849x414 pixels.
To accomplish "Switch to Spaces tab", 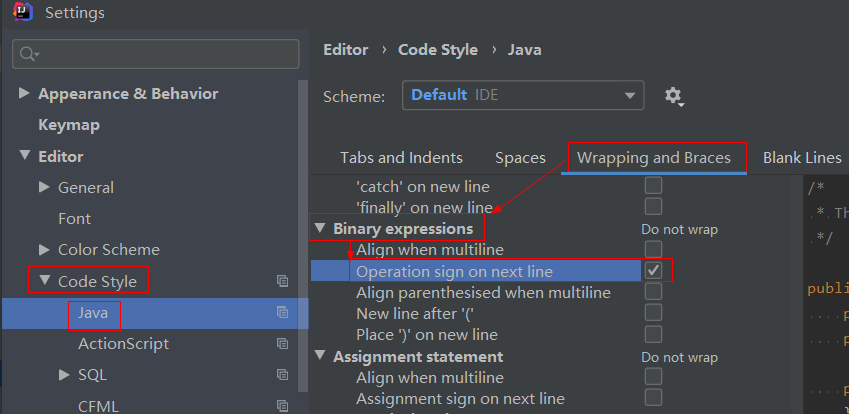I will click(x=520, y=158).
